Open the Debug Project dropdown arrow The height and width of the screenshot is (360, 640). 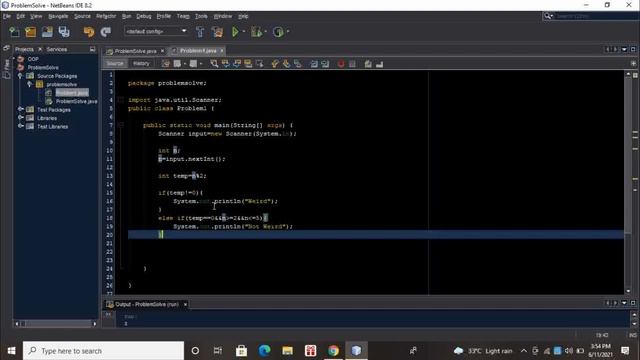[x=266, y=31]
